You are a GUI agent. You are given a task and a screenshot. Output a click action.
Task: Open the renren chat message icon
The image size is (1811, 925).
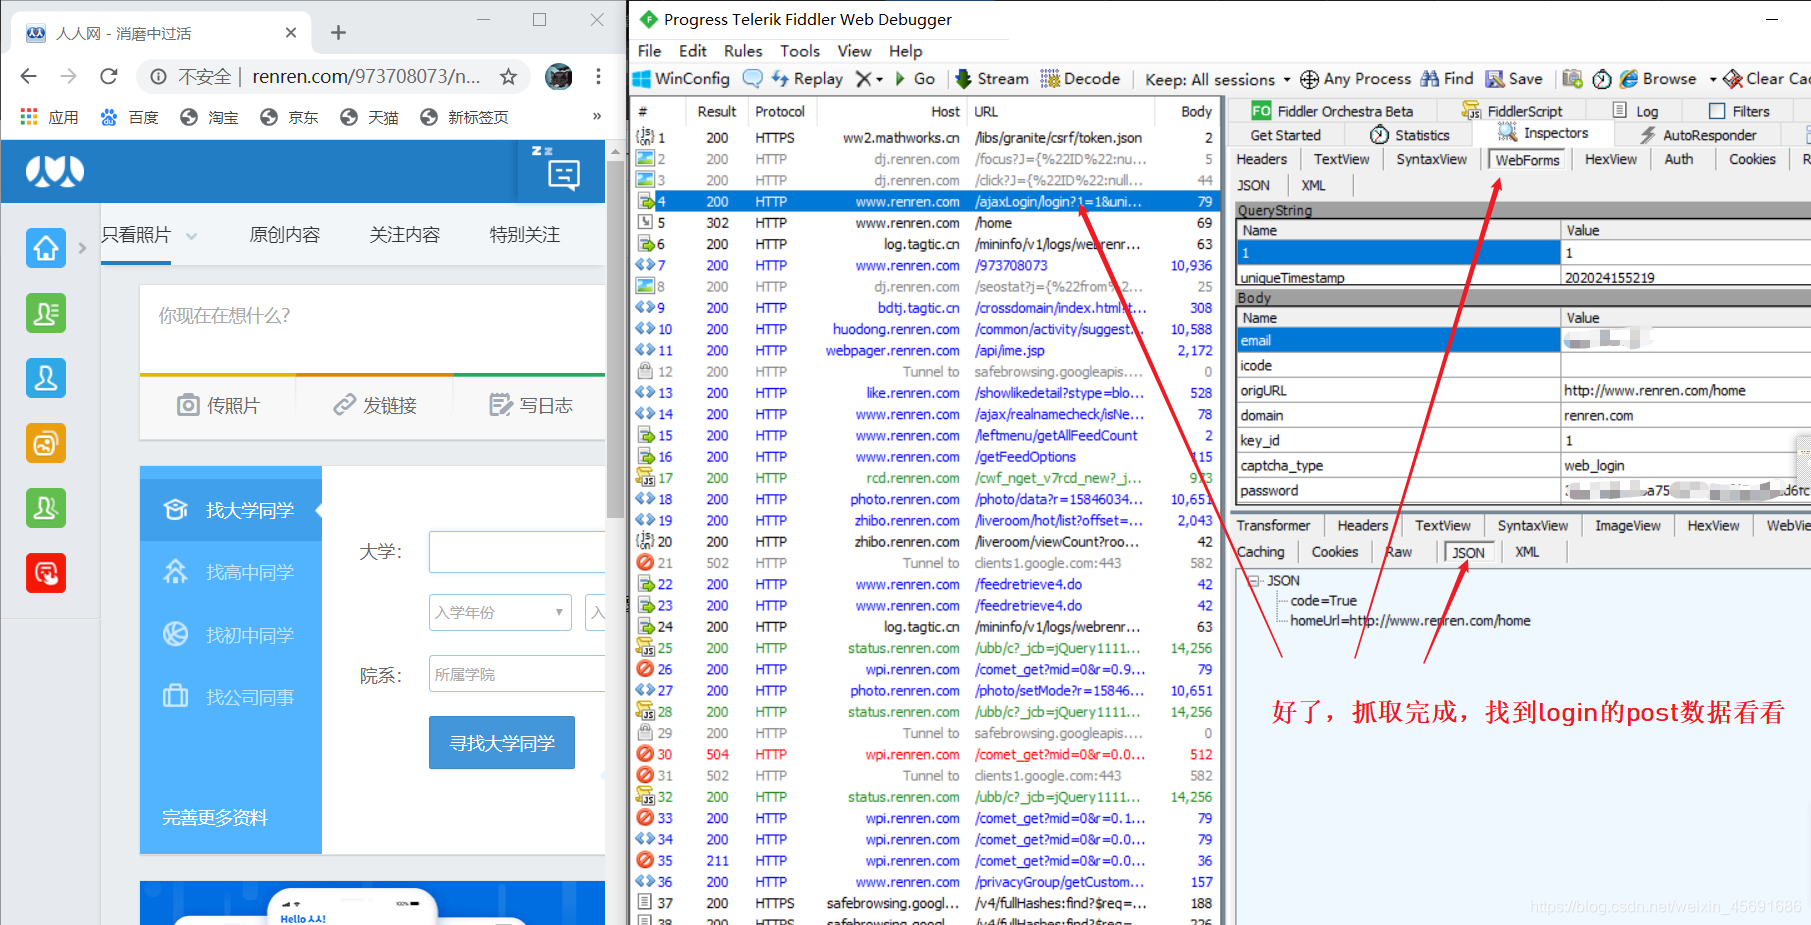click(x=563, y=175)
